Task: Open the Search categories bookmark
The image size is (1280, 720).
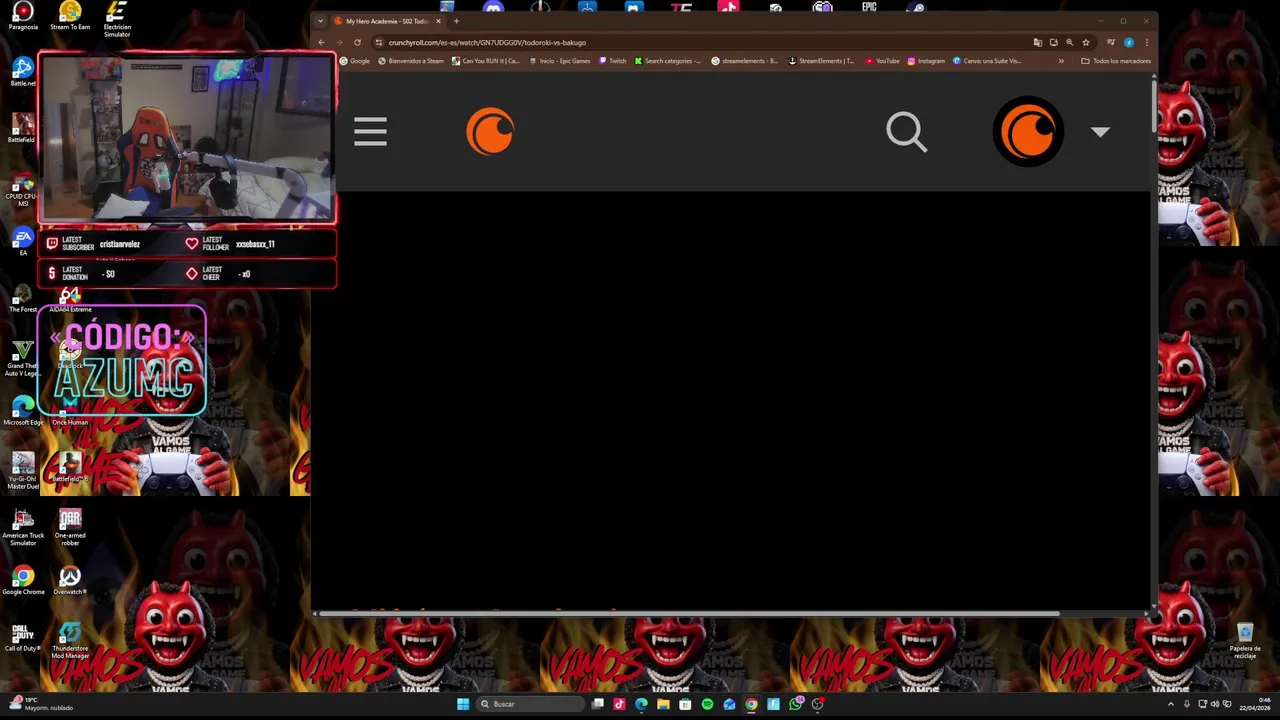Action: click(x=668, y=61)
